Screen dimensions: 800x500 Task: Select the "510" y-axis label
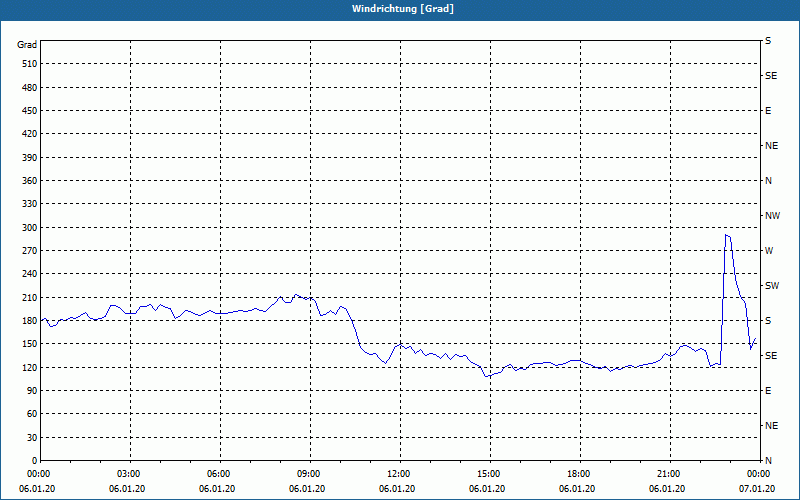click(30, 64)
